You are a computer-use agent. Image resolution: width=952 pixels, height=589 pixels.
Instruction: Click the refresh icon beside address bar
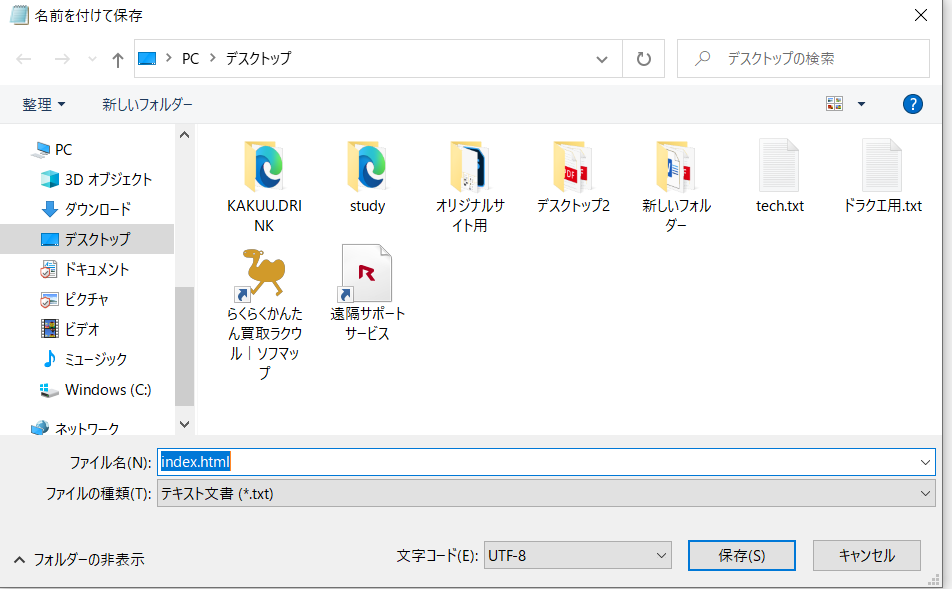643,59
